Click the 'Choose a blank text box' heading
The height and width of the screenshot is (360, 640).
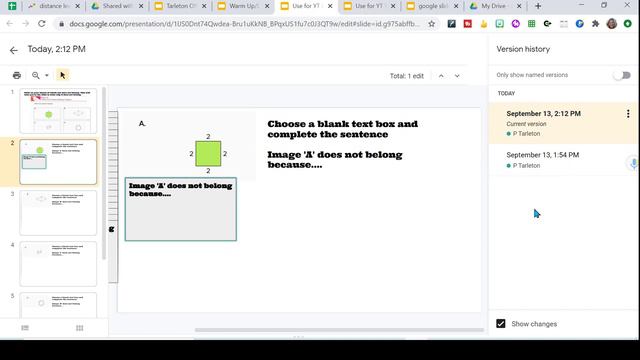[x=342, y=129]
